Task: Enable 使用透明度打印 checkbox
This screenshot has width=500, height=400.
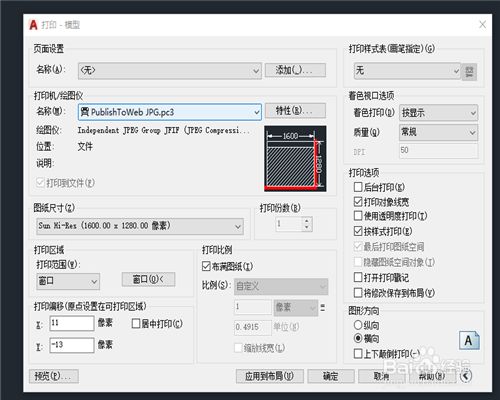Action: point(358,216)
